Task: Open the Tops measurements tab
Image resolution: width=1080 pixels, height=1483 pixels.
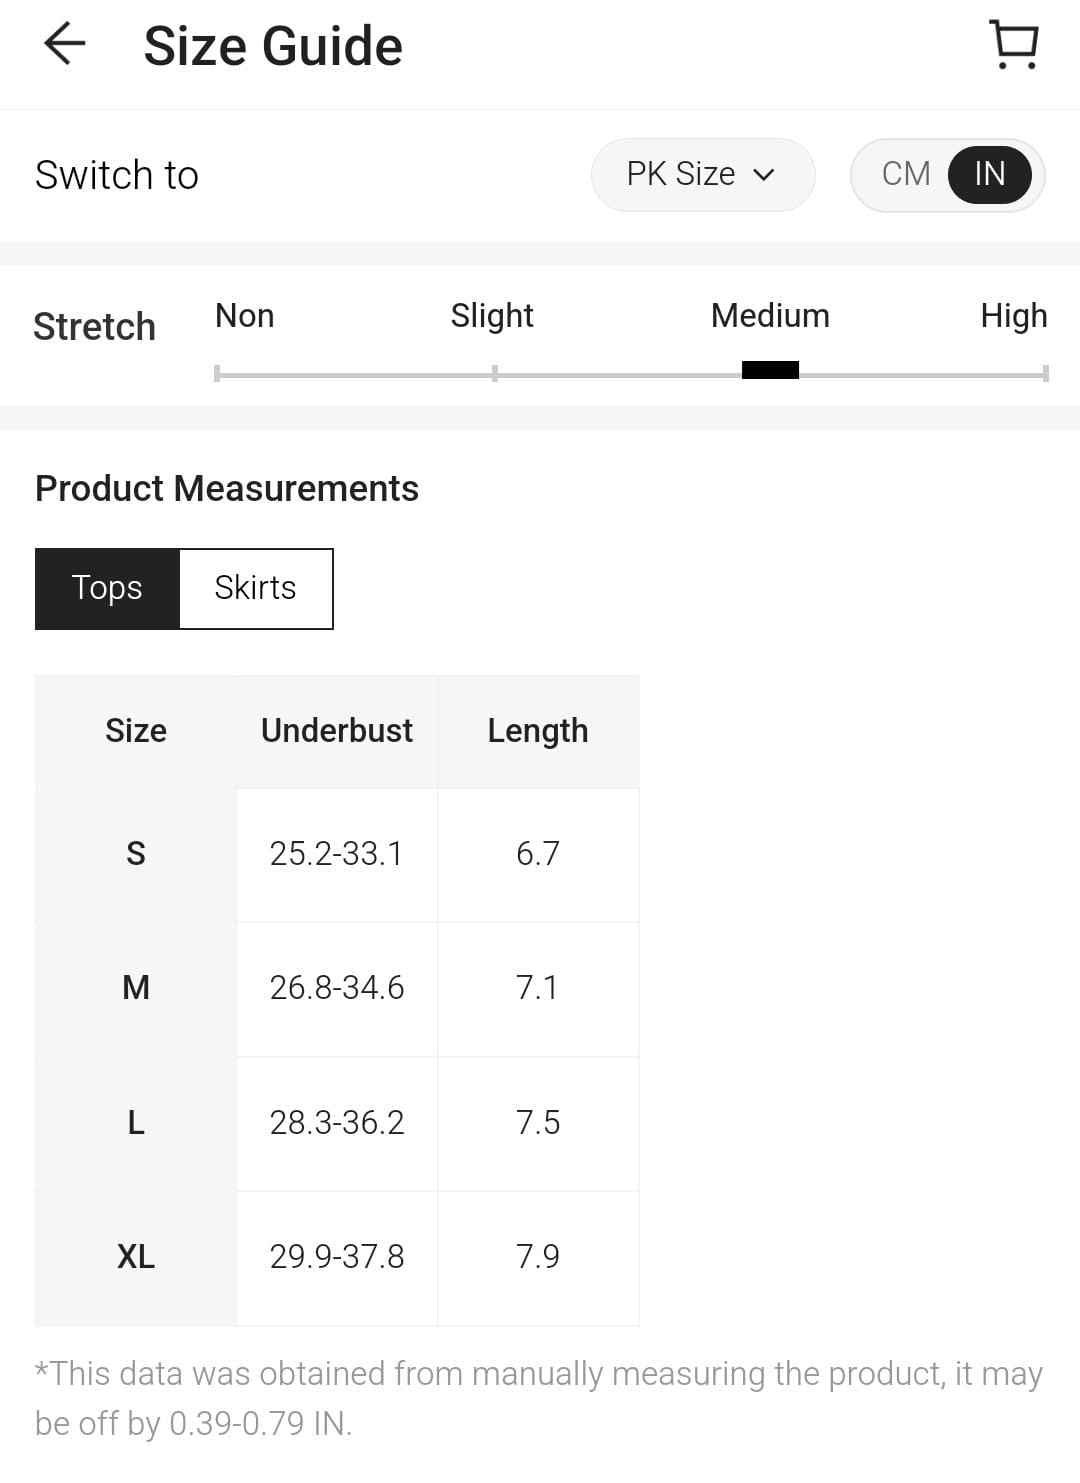Action: tap(107, 588)
